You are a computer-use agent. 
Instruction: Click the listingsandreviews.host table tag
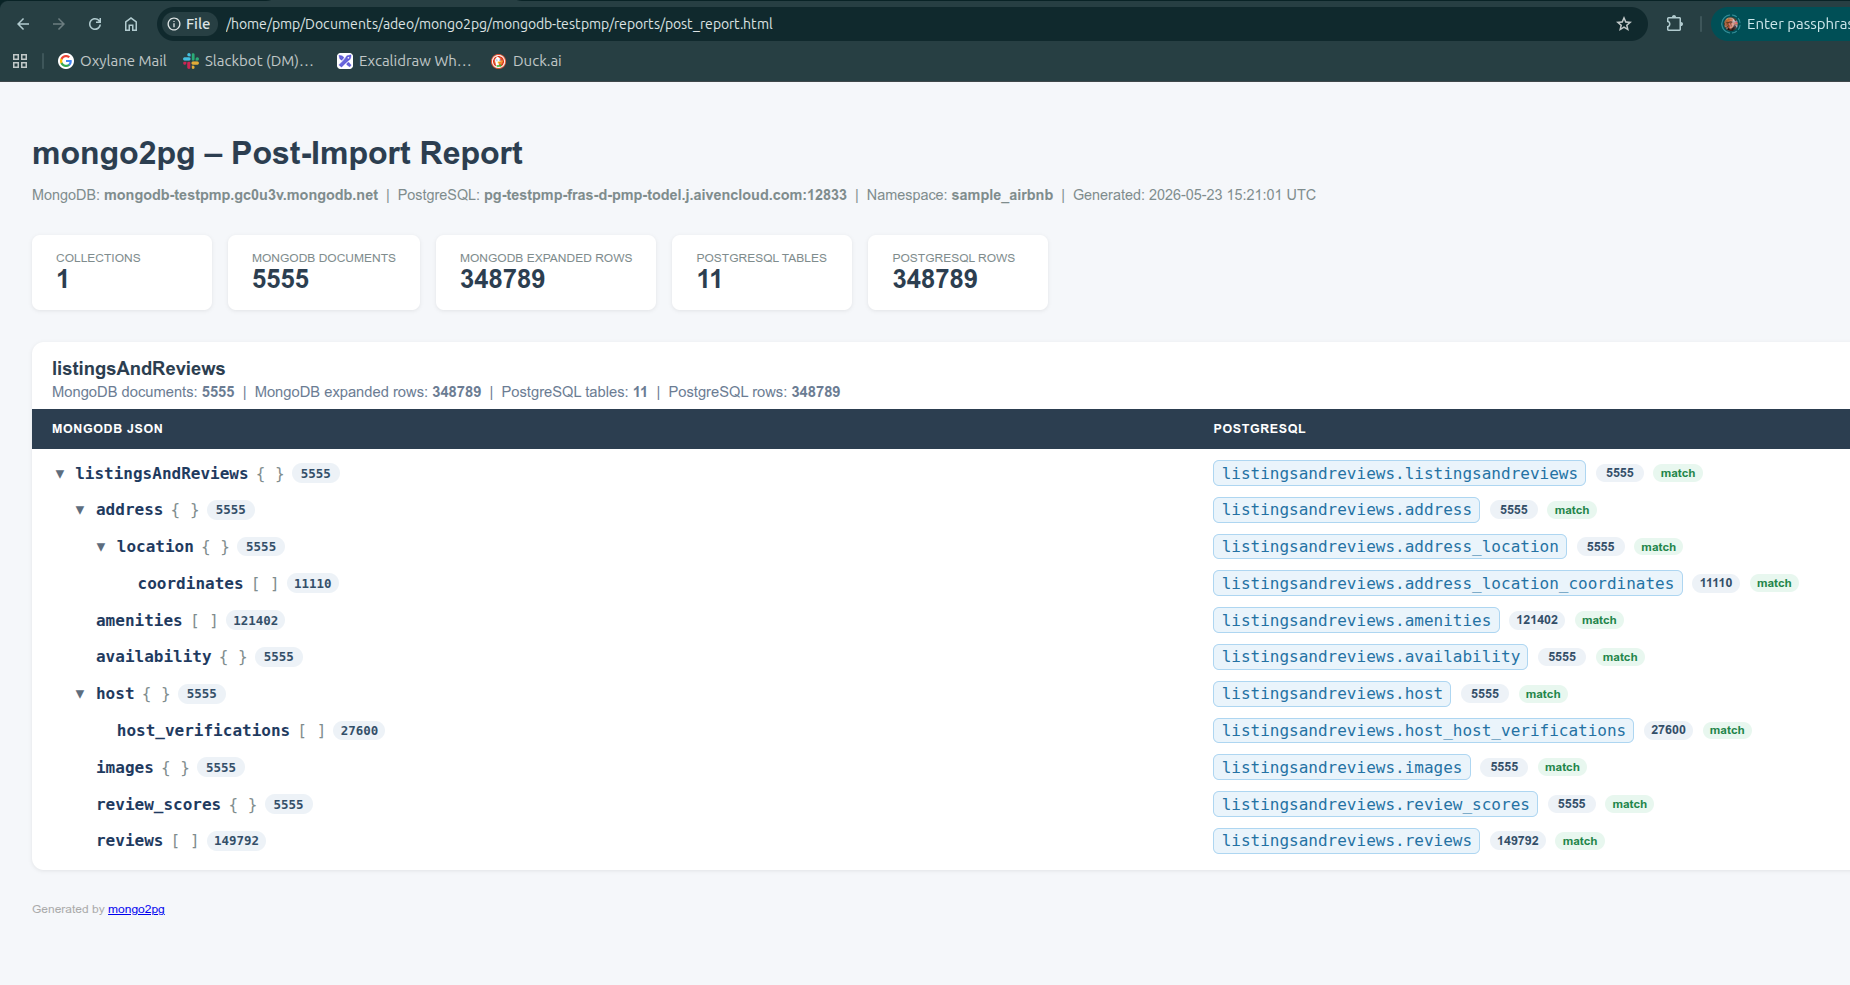pyautogui.click(x=1332, y=694)
